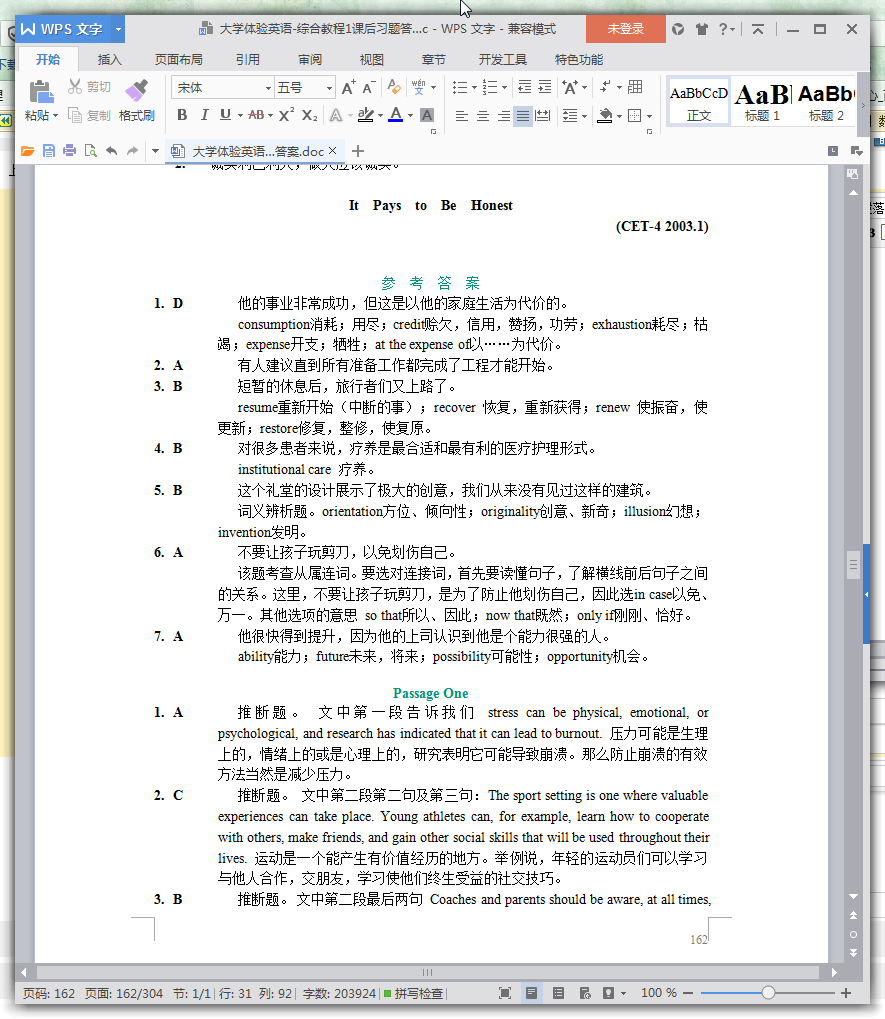Save the document with the disk icon
Viewport: 885px width, 1019px height.
click(49, 151)
